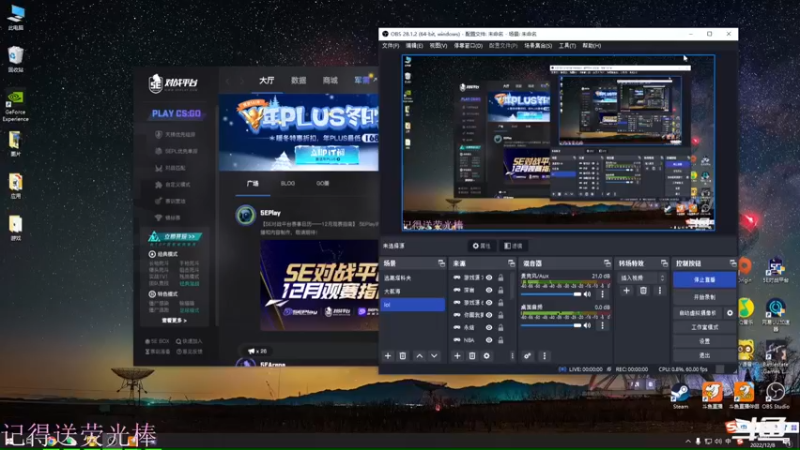Switch to the BLOG feed tab
800x450 pixels.
click(x=288, y=183)
